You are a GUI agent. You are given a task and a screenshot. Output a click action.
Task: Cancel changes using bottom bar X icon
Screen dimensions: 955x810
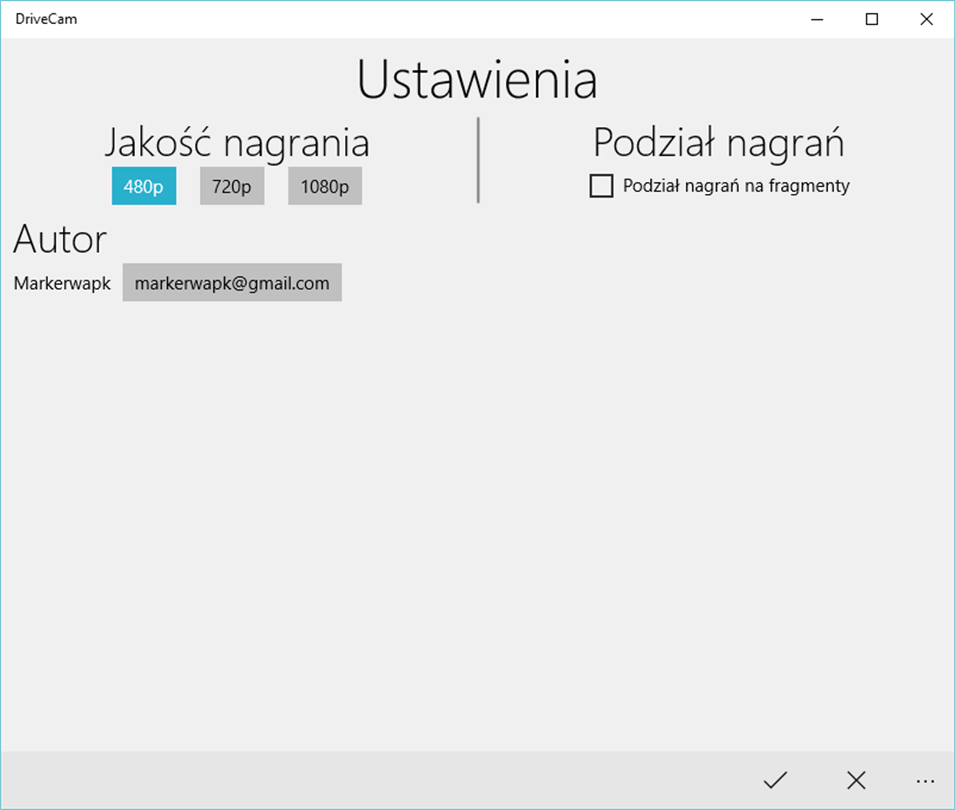pos(856,780)
